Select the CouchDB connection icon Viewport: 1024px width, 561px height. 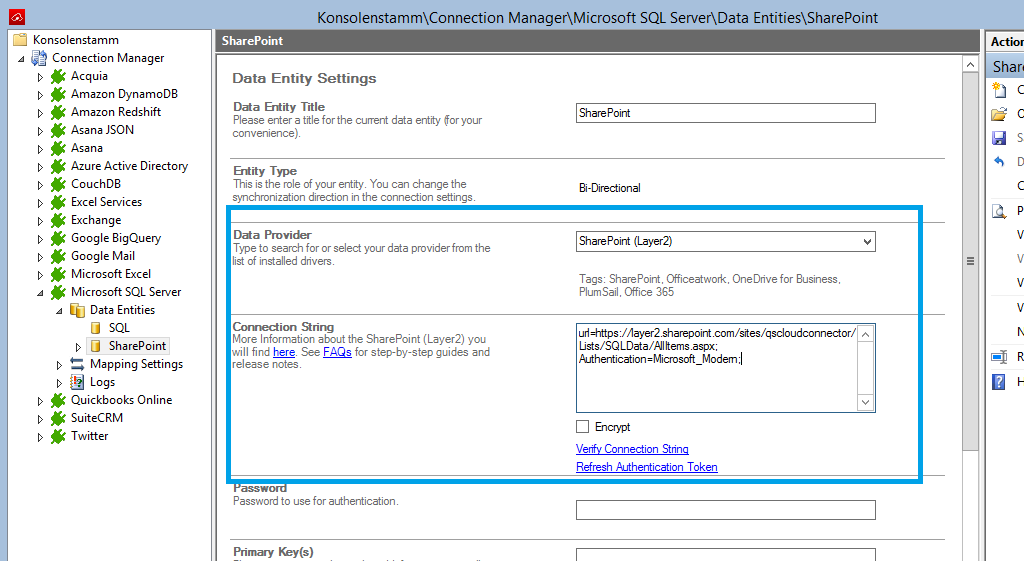click(59, 184)
